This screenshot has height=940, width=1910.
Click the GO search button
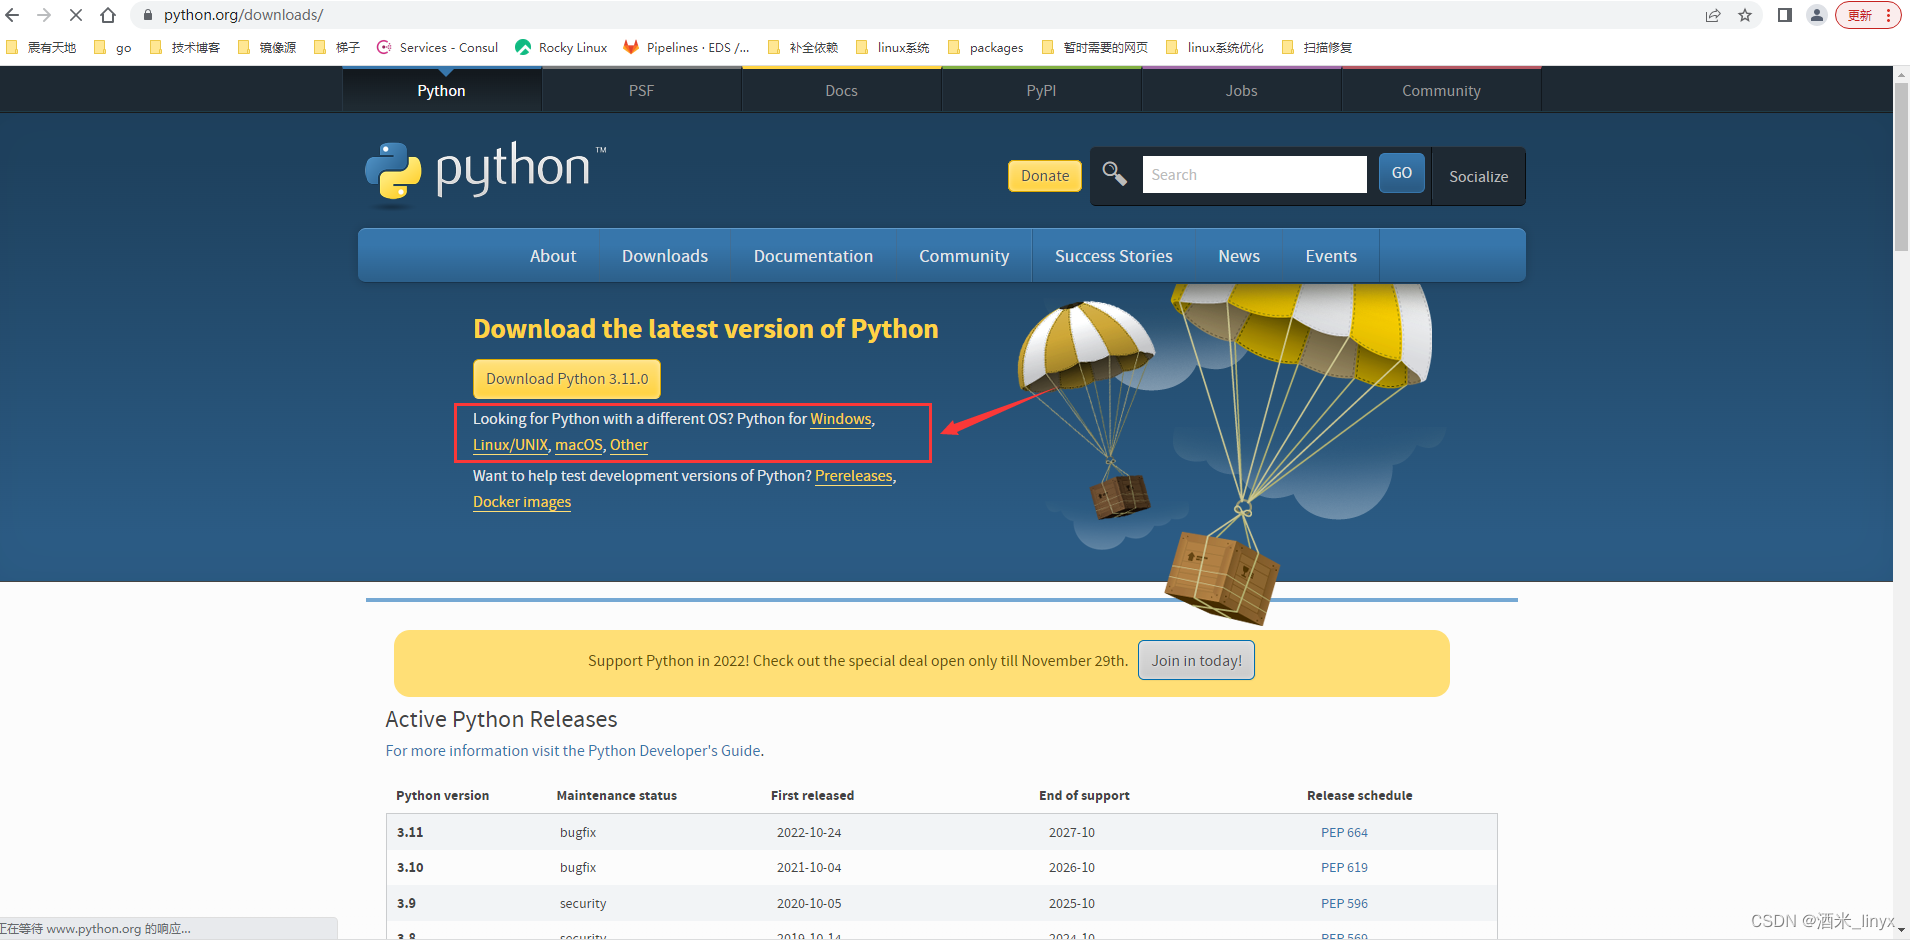click(x=1401, y=173)
